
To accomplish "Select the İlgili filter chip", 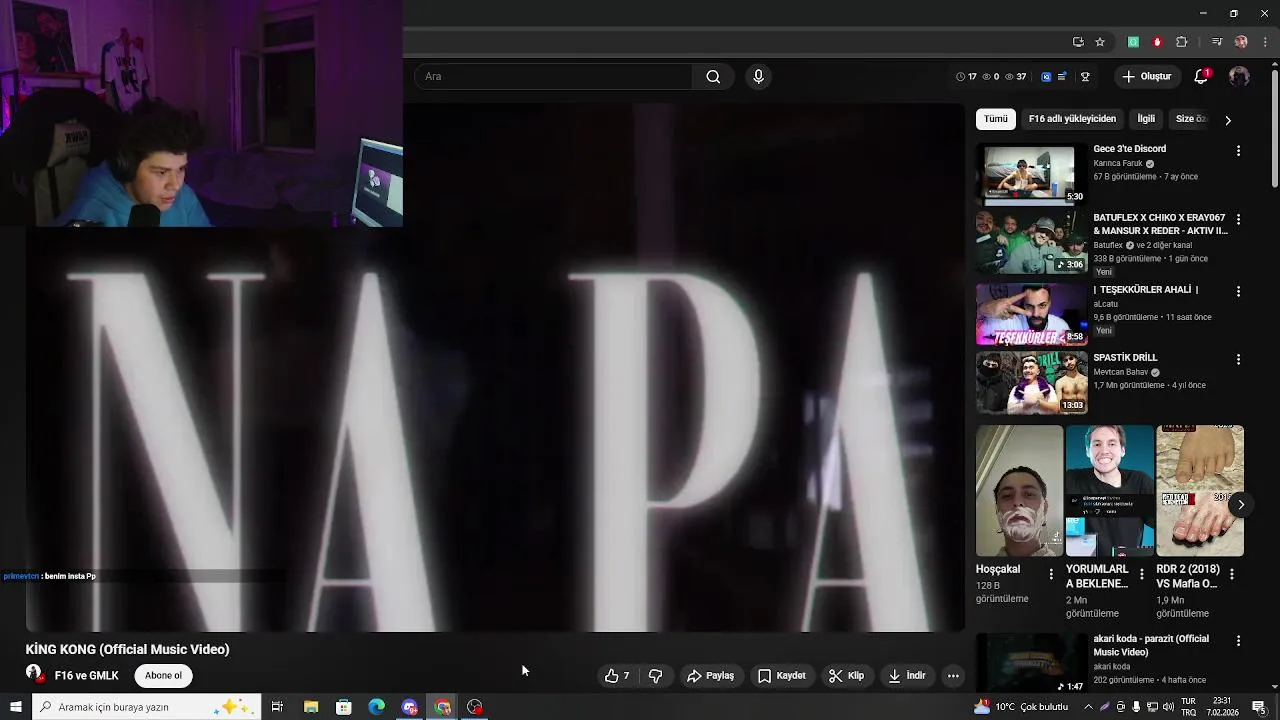I will coord(1146,119).
